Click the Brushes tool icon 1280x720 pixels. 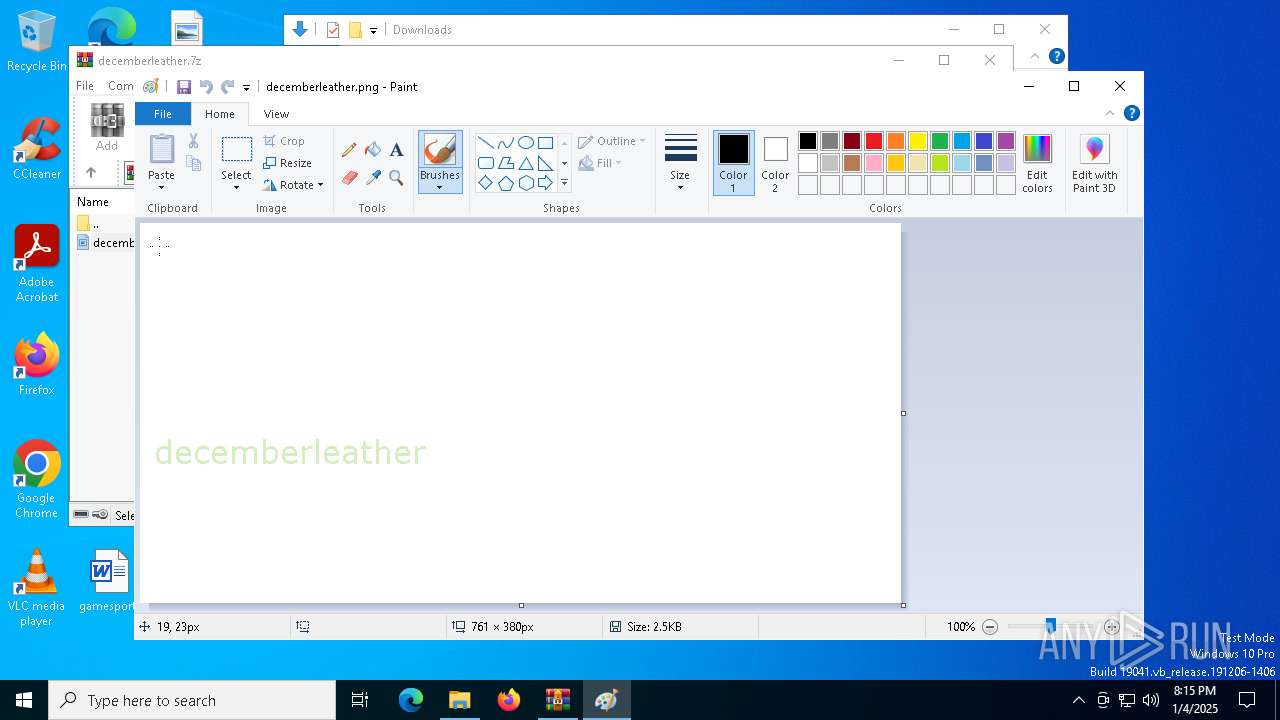click(x=440, y=150)
